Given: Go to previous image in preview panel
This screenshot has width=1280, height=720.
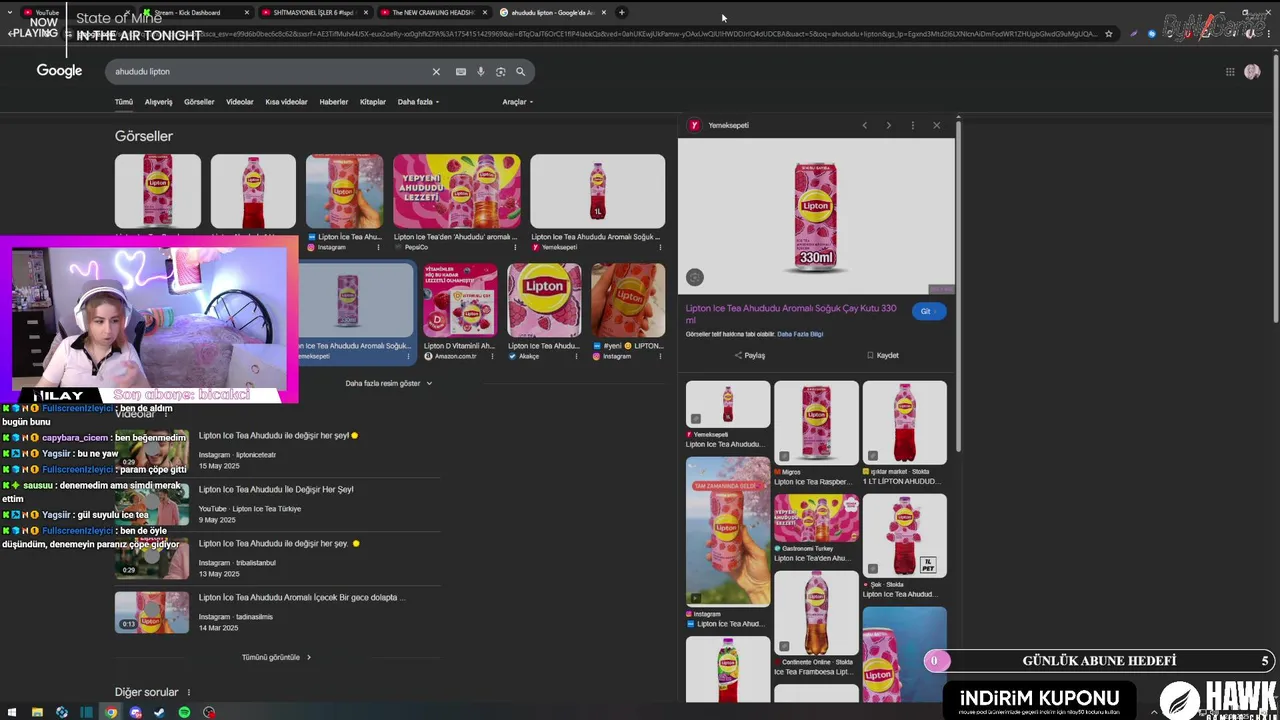Looking at the screenshot, I should click(865, 125).
